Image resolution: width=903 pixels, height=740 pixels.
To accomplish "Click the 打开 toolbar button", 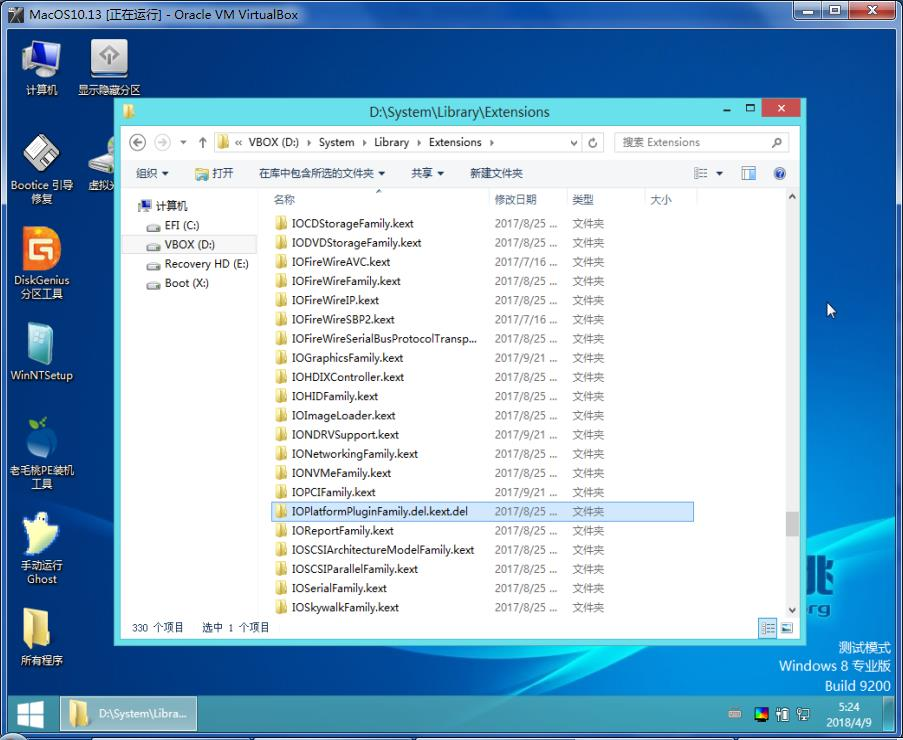I will point(214,173).
